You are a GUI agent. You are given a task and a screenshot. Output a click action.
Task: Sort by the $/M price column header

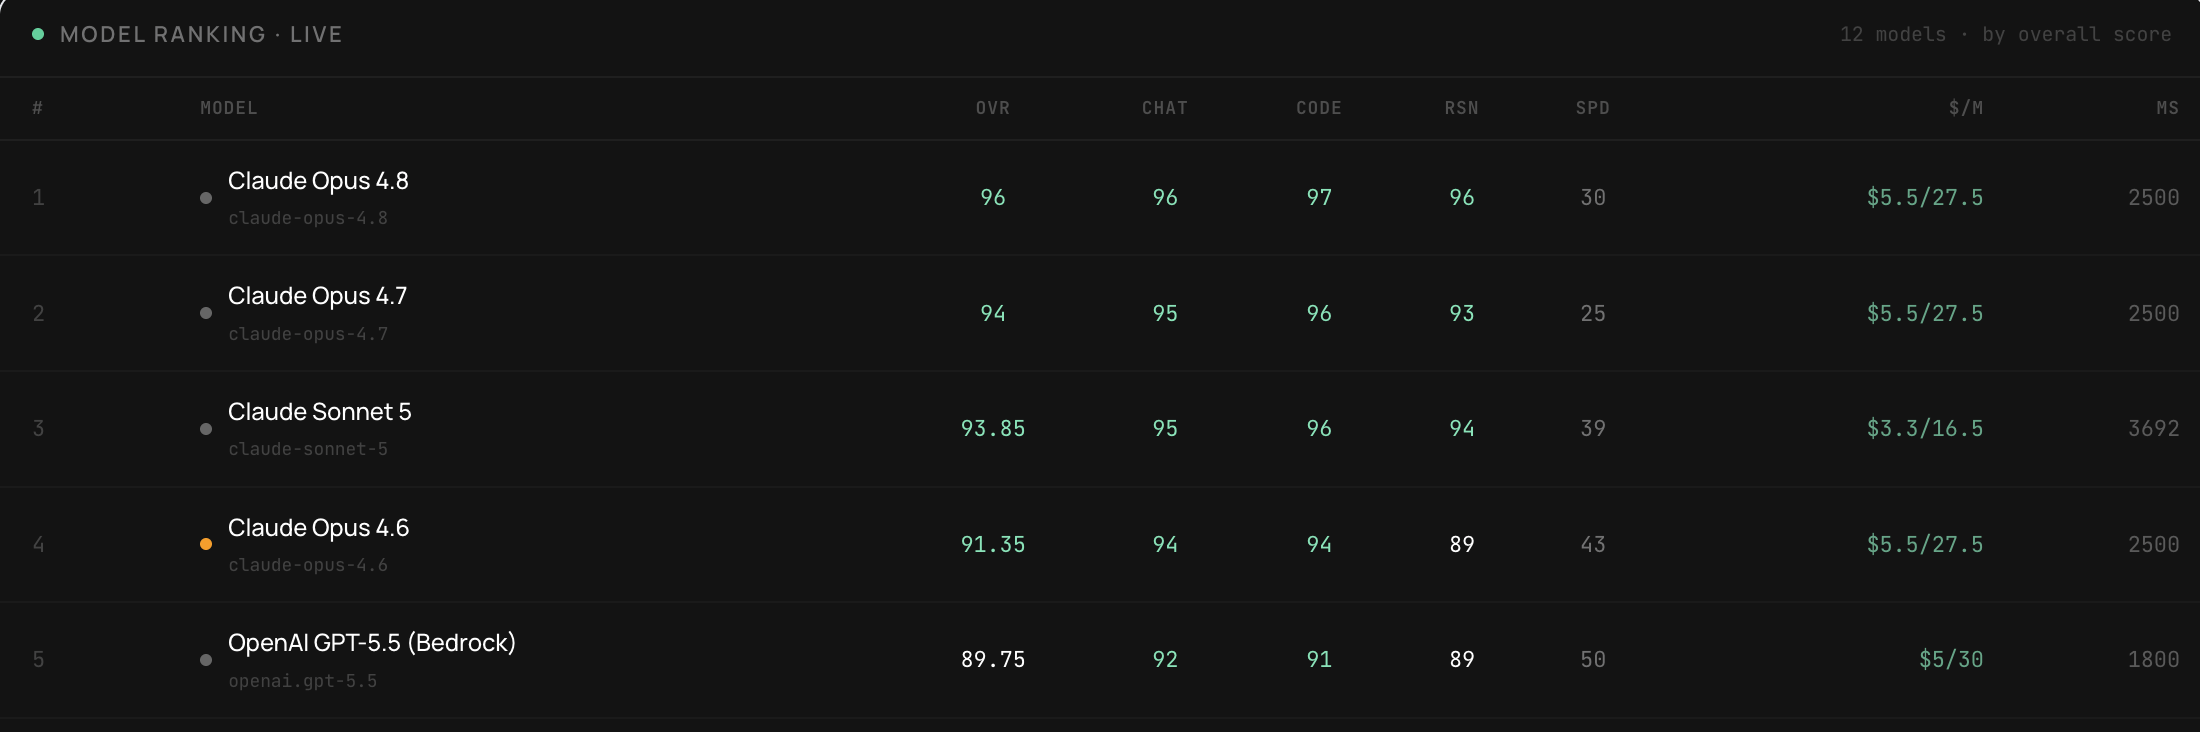click(1966, 108)
